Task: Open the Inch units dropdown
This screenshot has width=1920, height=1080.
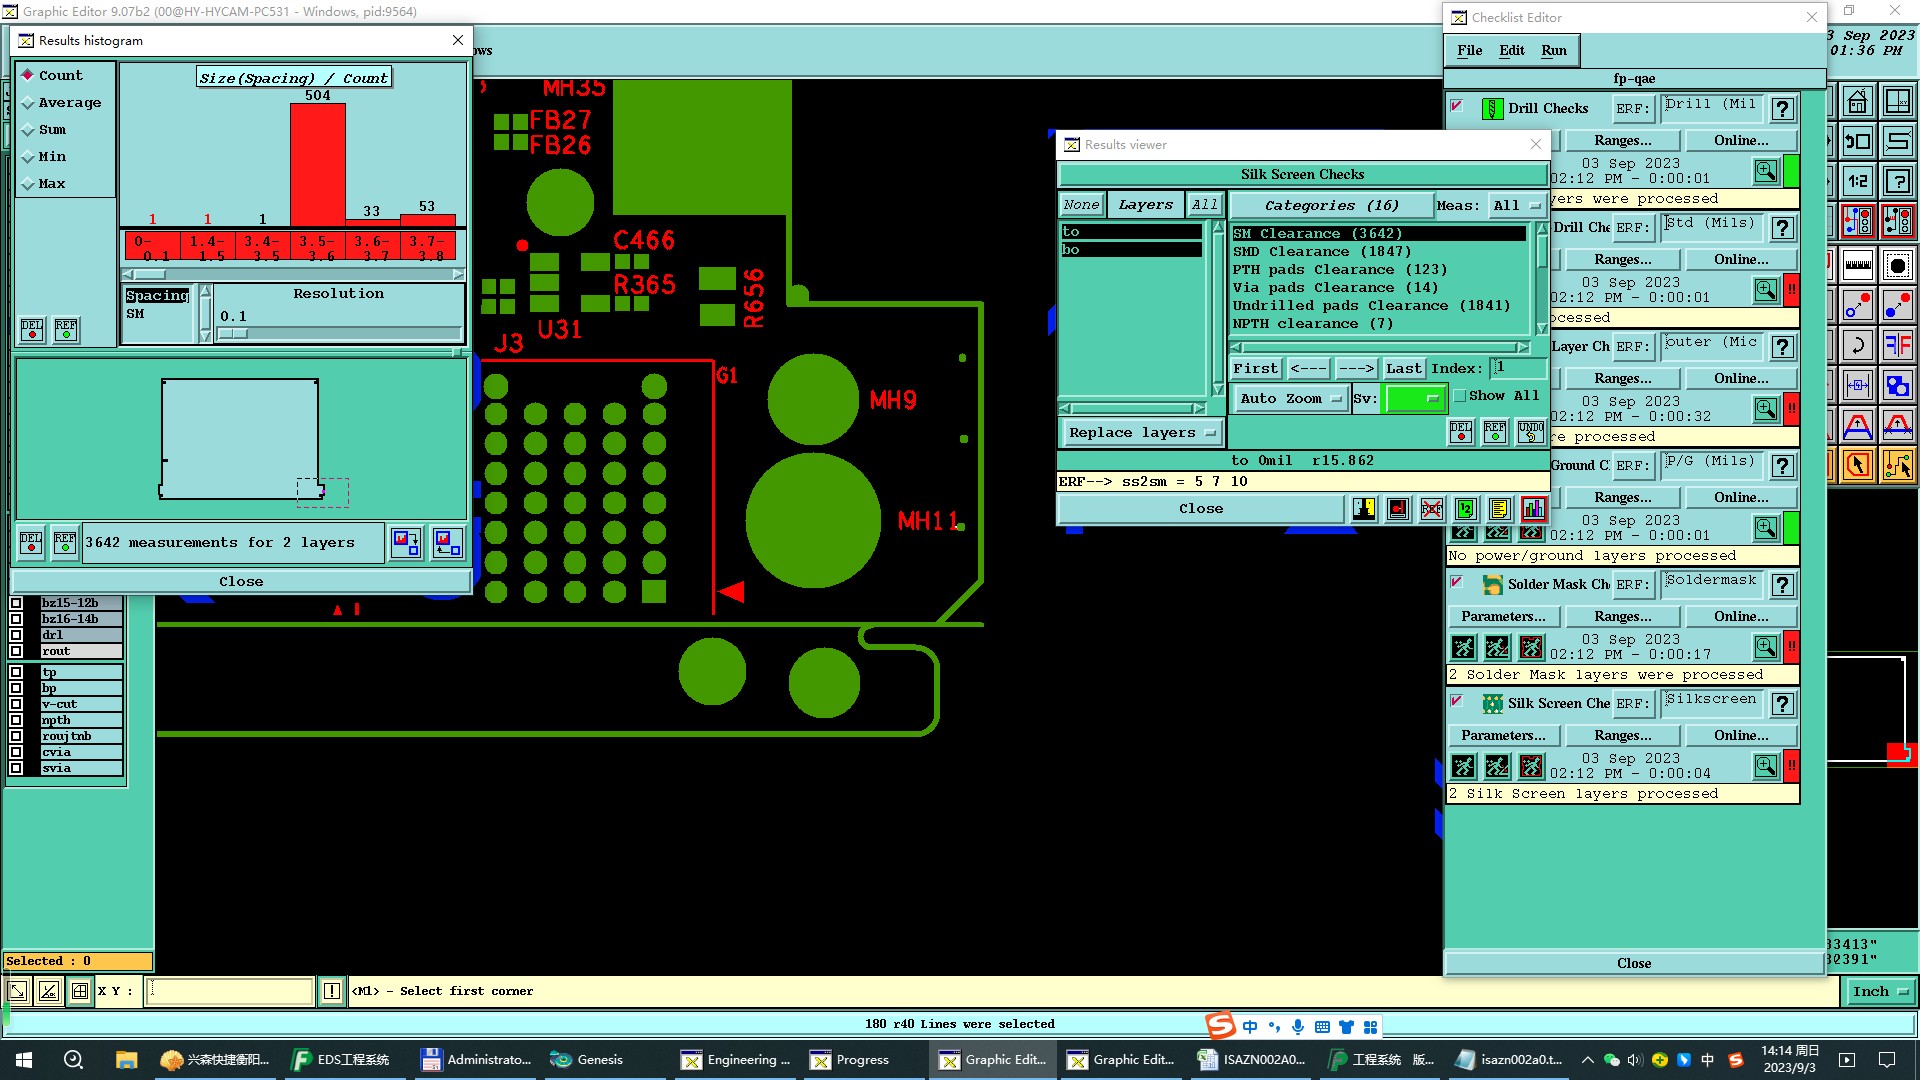Action: (1880, 991)
